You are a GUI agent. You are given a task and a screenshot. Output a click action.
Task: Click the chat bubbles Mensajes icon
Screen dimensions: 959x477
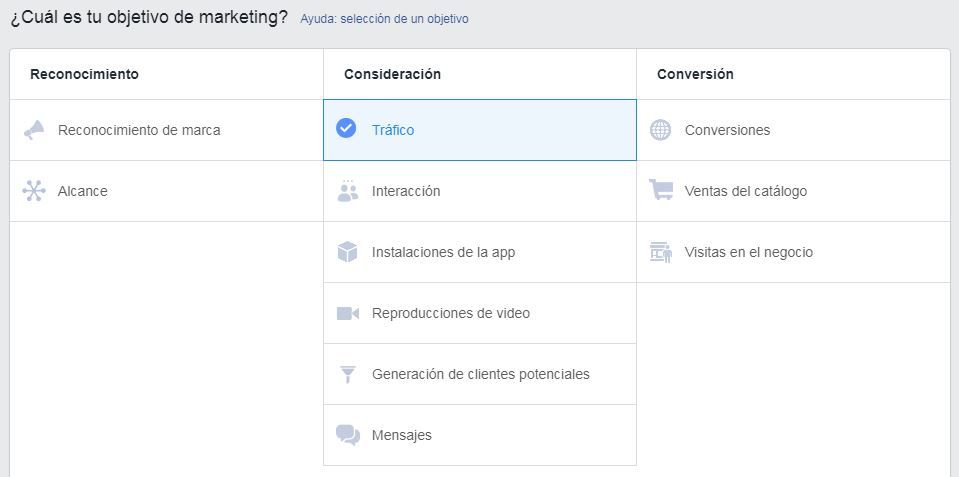click(x=347, y=435)
